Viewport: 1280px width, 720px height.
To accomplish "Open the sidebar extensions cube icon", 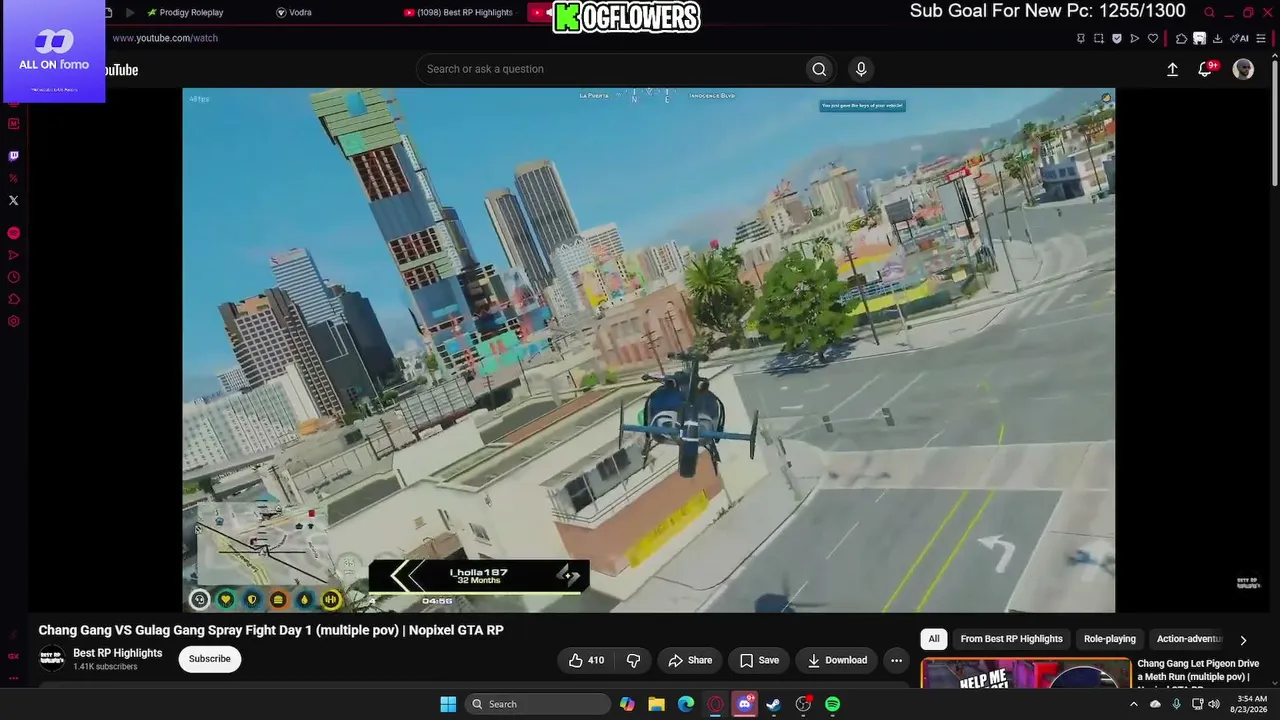I will [13, 299].
